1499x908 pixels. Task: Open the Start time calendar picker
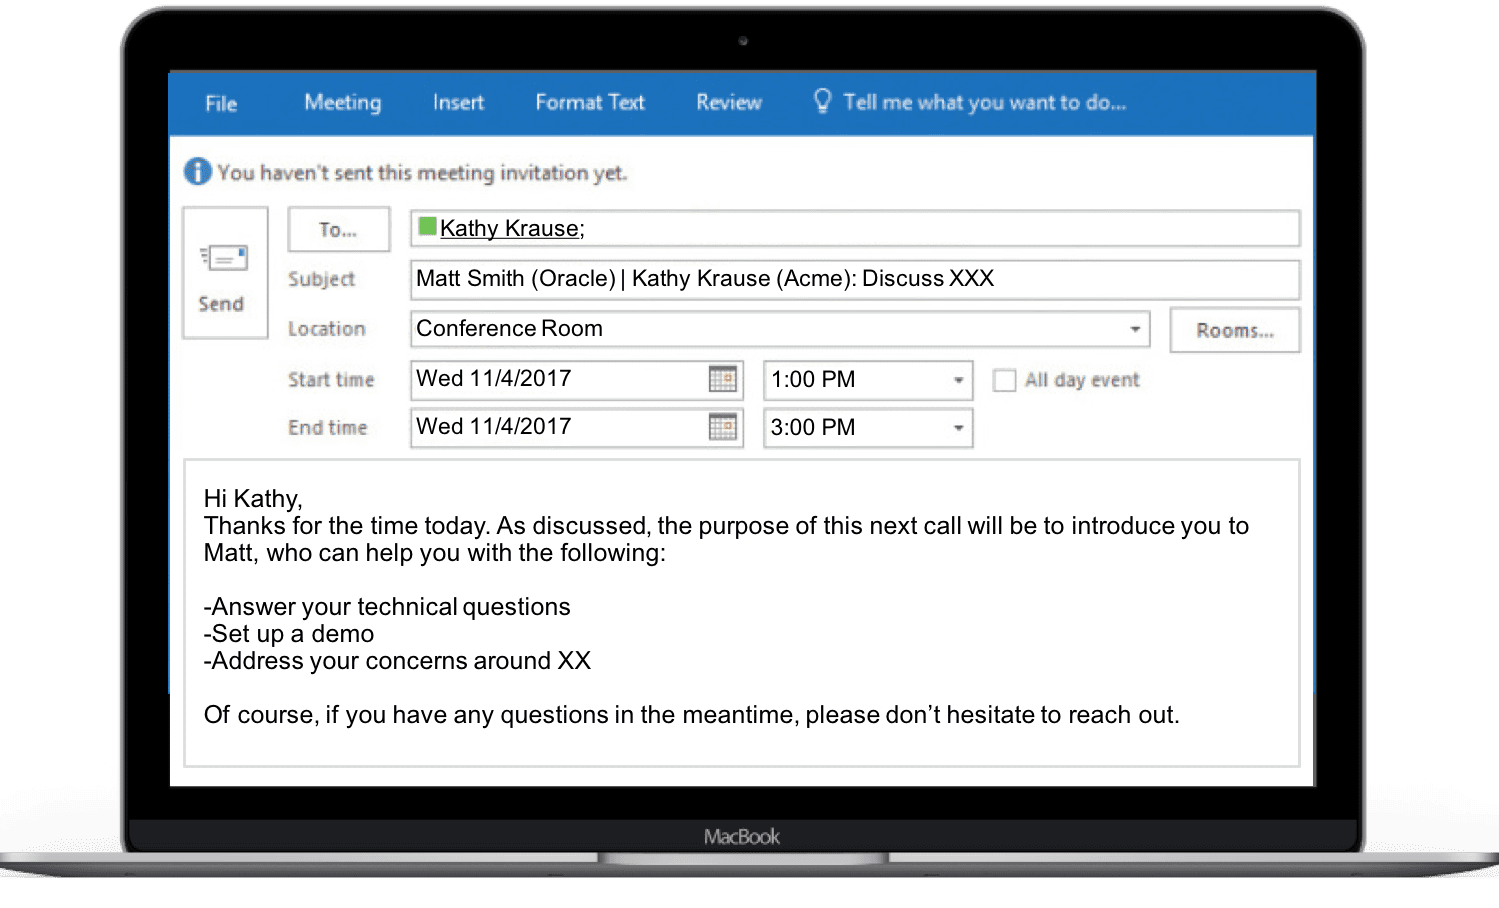[x=722, y=379]
